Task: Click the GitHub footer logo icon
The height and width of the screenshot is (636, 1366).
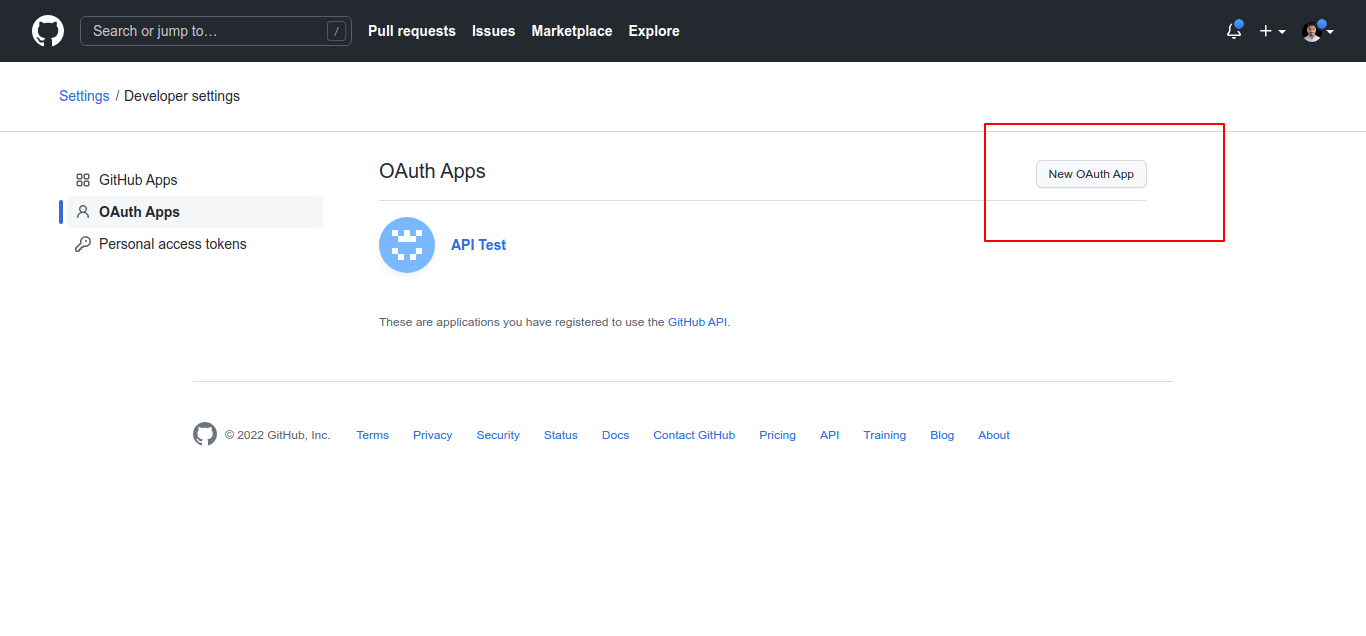Action: pos(205,434)
